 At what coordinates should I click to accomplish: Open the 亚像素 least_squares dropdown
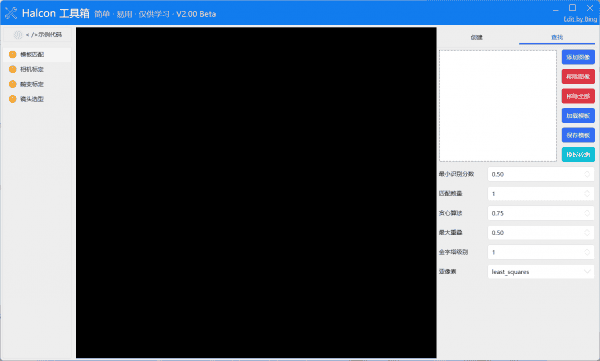click(x=541, y=272)
